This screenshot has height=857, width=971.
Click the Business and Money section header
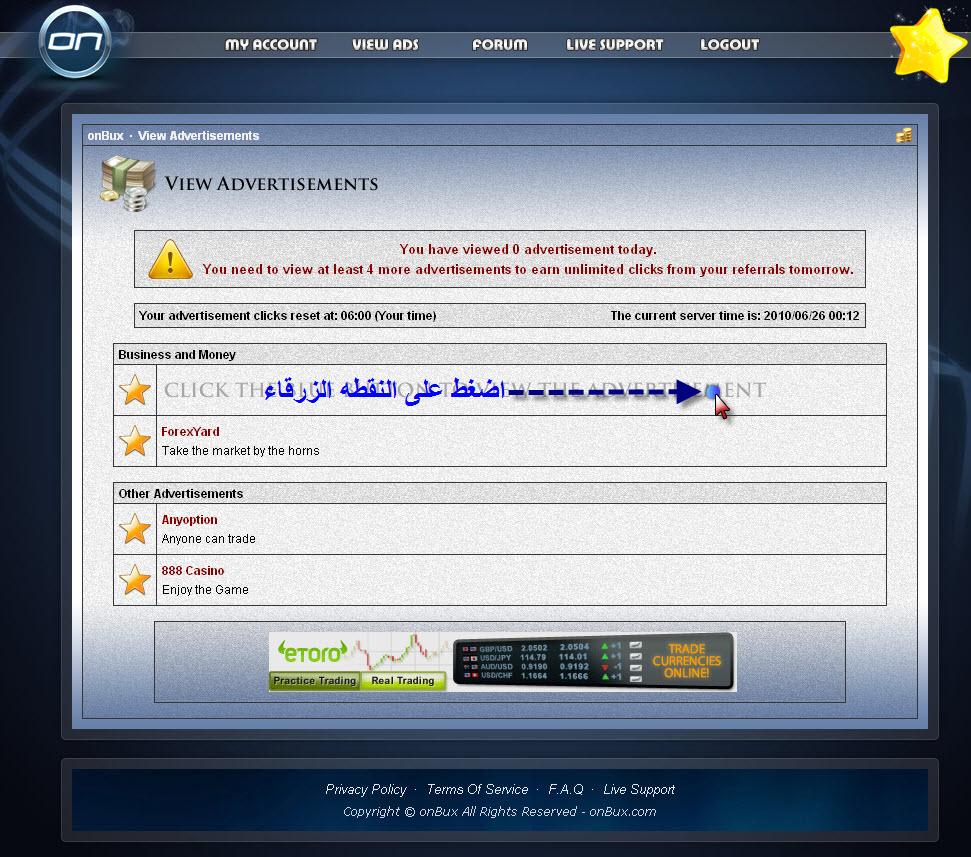500,354
